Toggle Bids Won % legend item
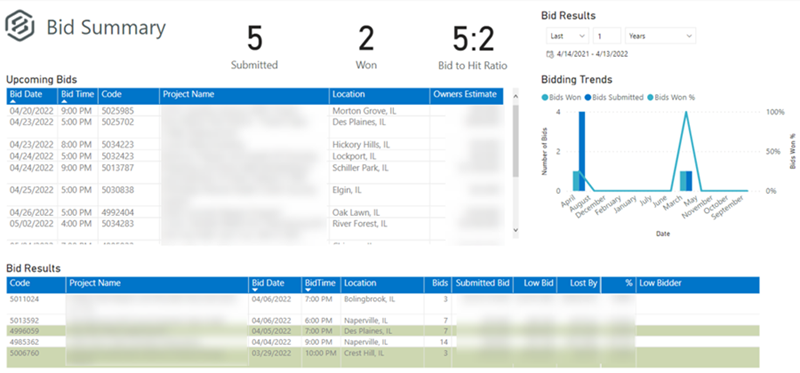The height and width of the screenshot is (373, 800). (671, 97)
